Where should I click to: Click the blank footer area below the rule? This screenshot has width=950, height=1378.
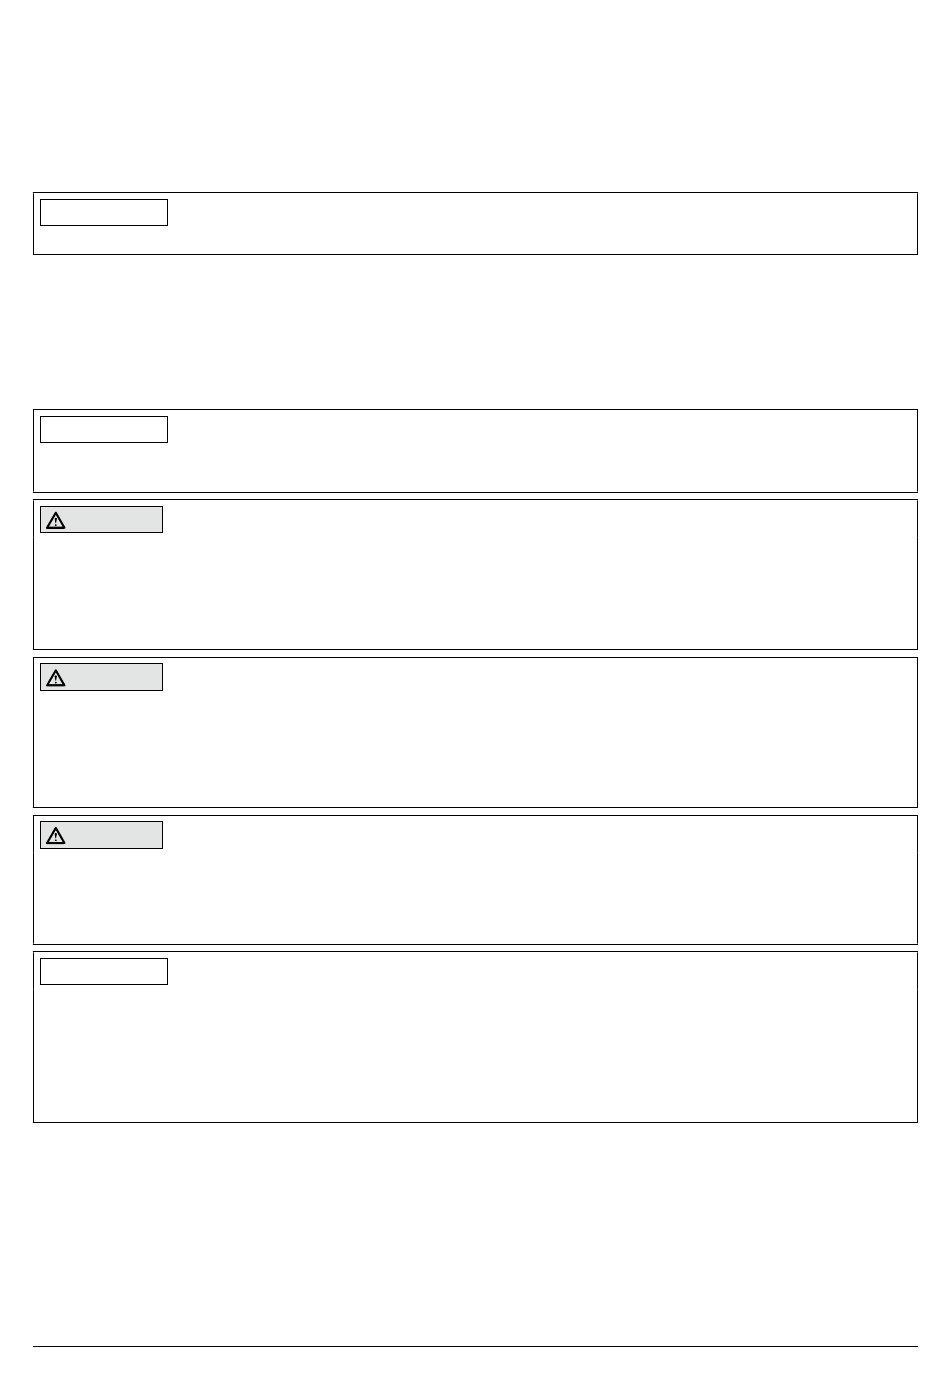[475, 1363]
